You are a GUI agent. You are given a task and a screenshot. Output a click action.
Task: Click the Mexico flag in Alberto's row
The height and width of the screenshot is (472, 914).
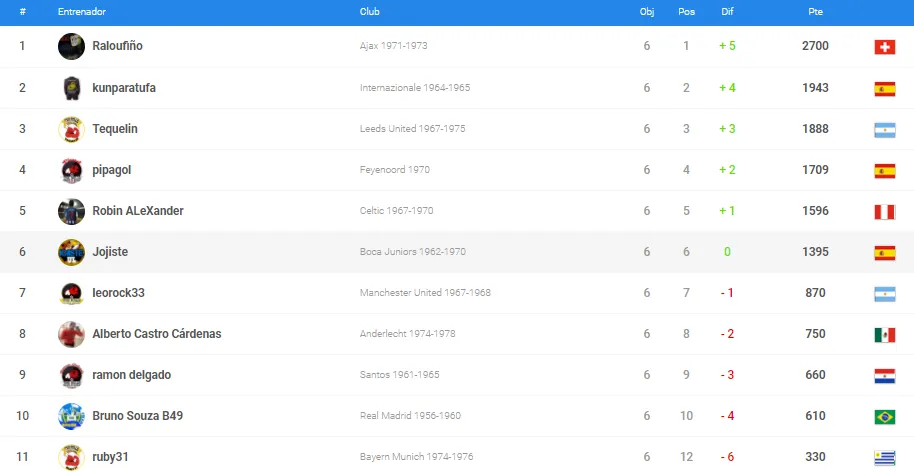click(884, 335)
